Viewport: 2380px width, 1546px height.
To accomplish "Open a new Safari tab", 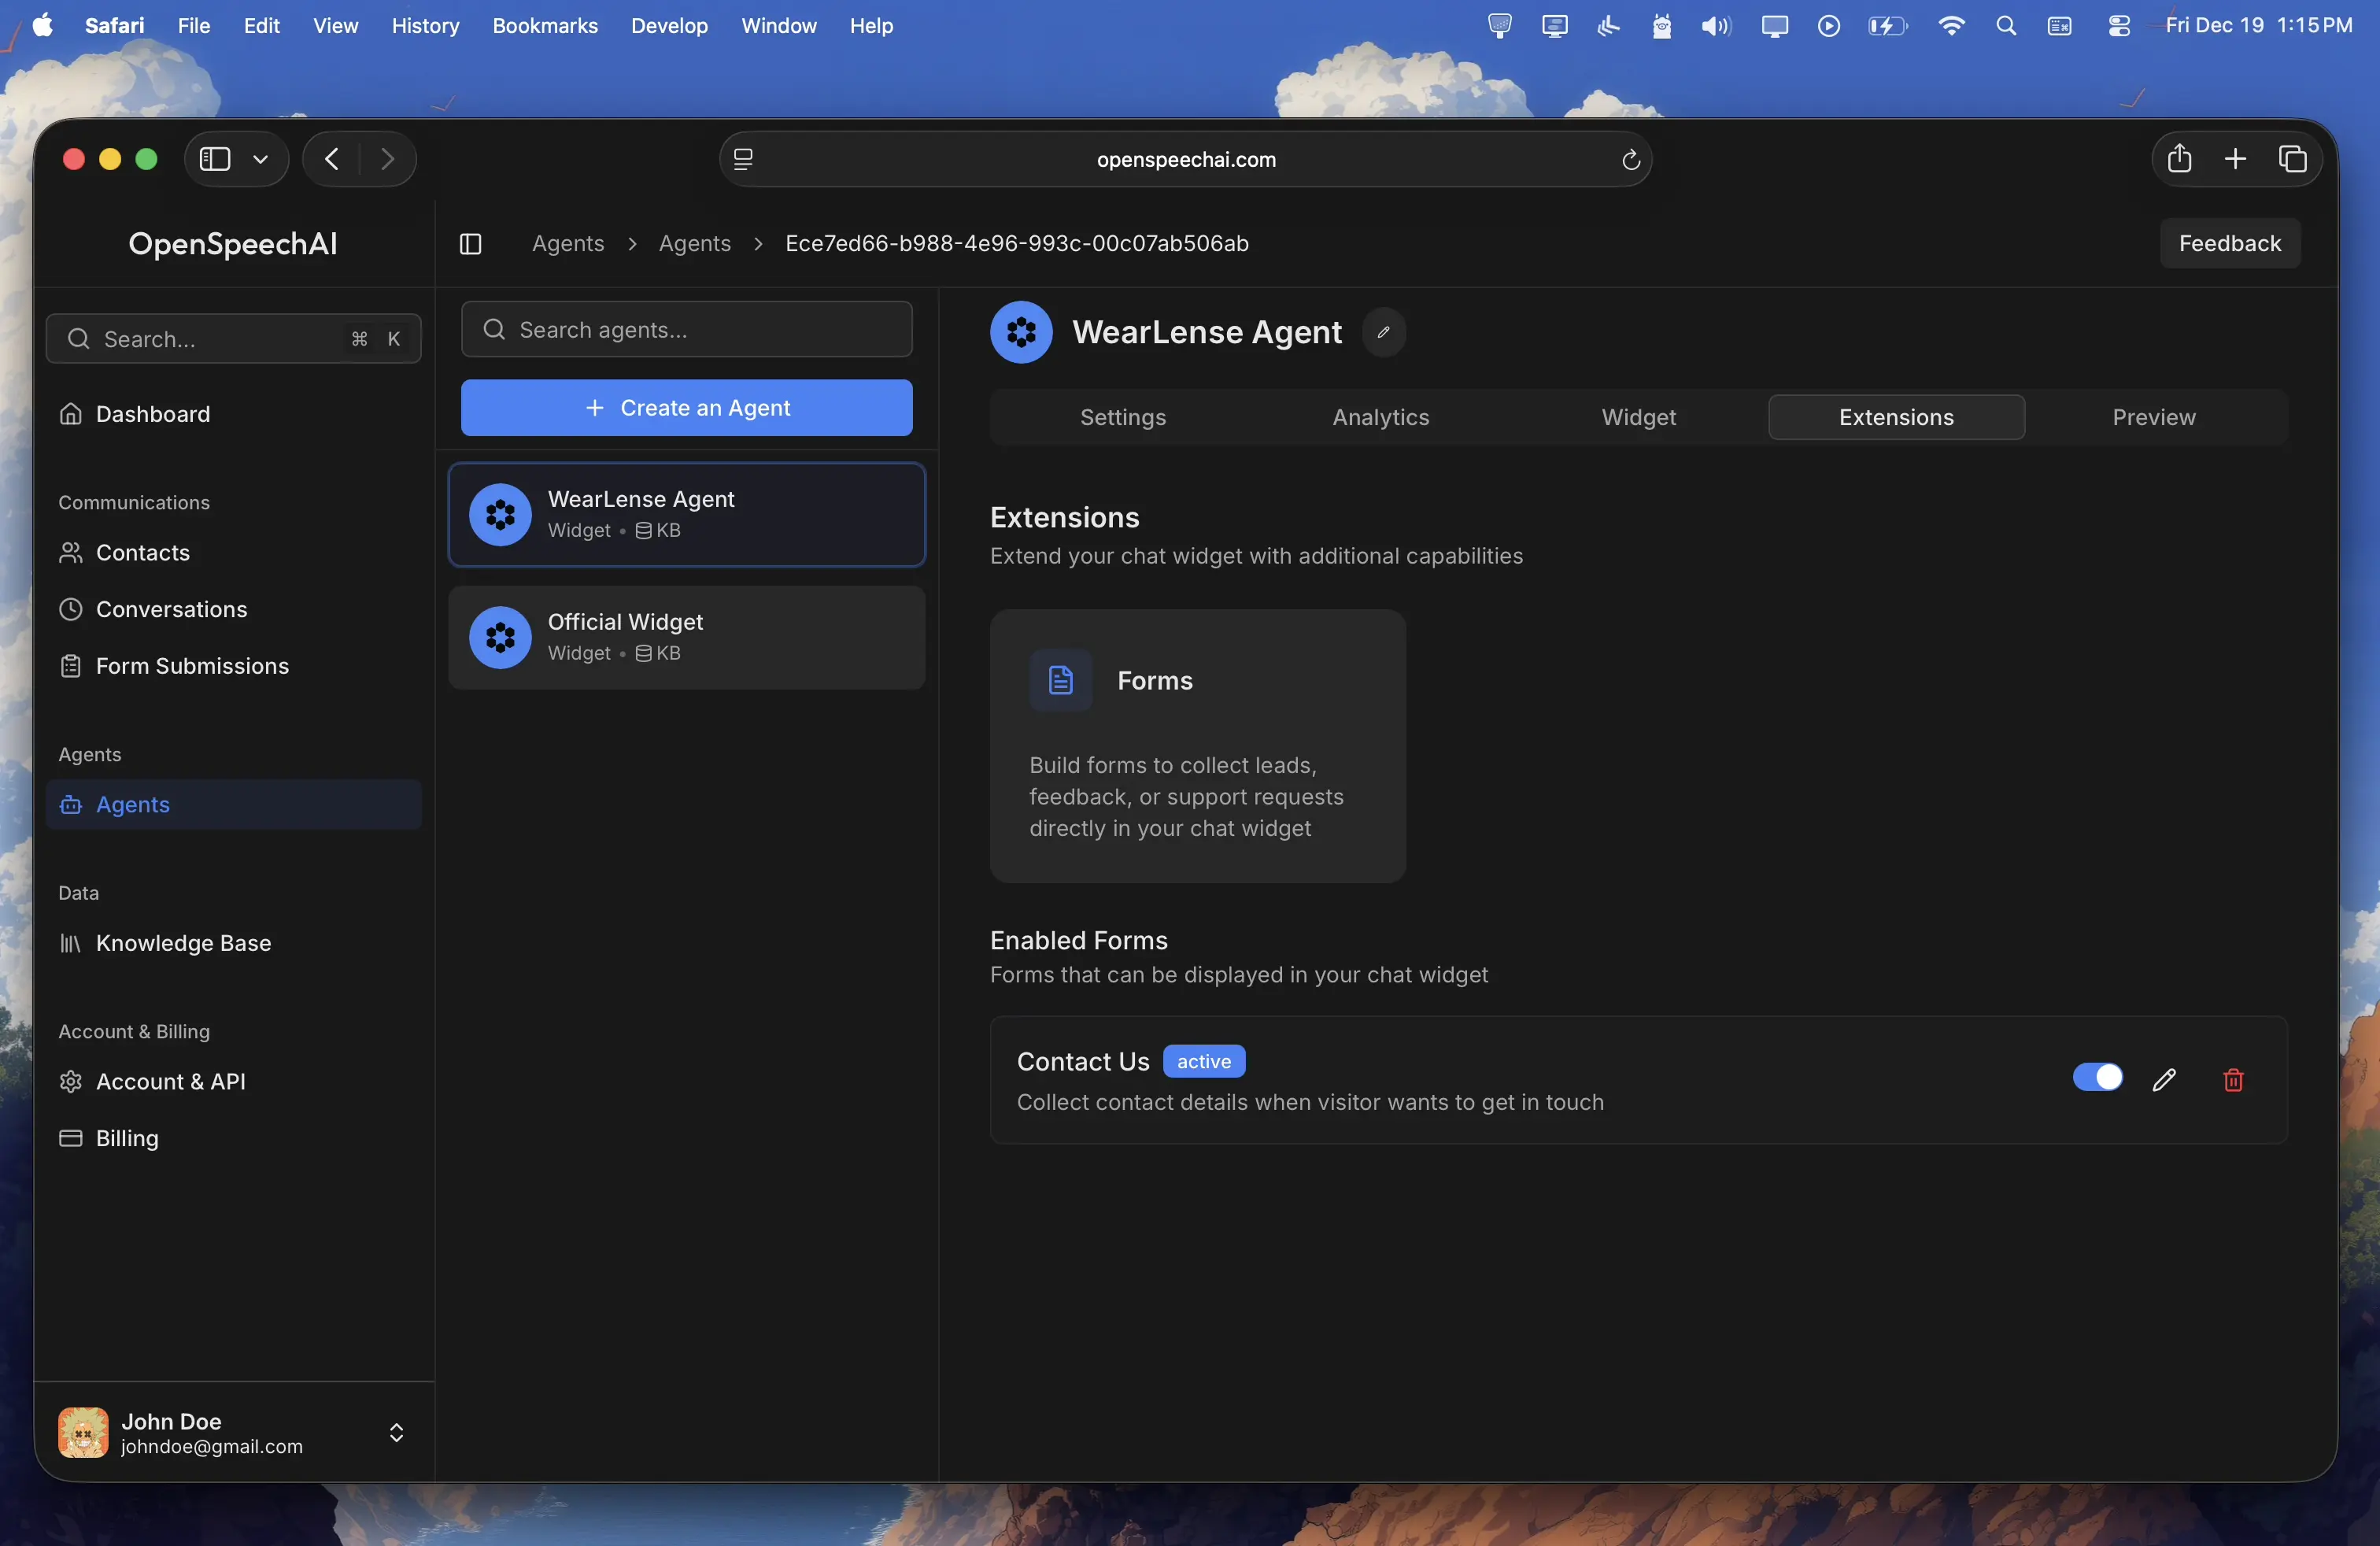I will 2235,159.
